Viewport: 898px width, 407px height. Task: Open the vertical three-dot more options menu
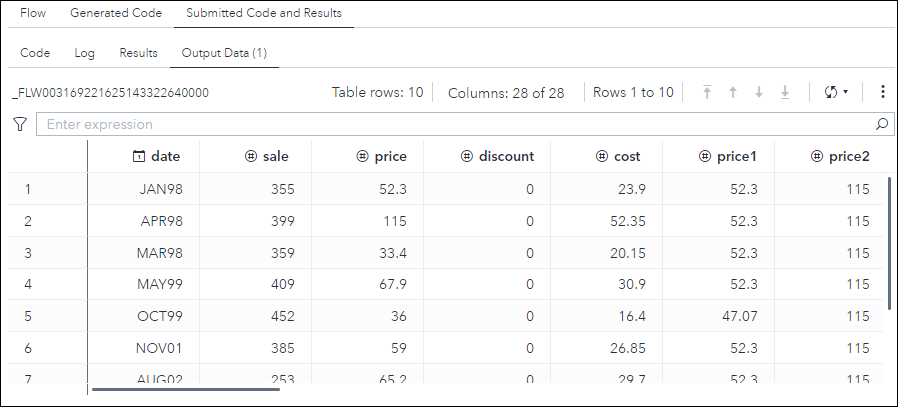pyautogui.click(x=882, y=92)
